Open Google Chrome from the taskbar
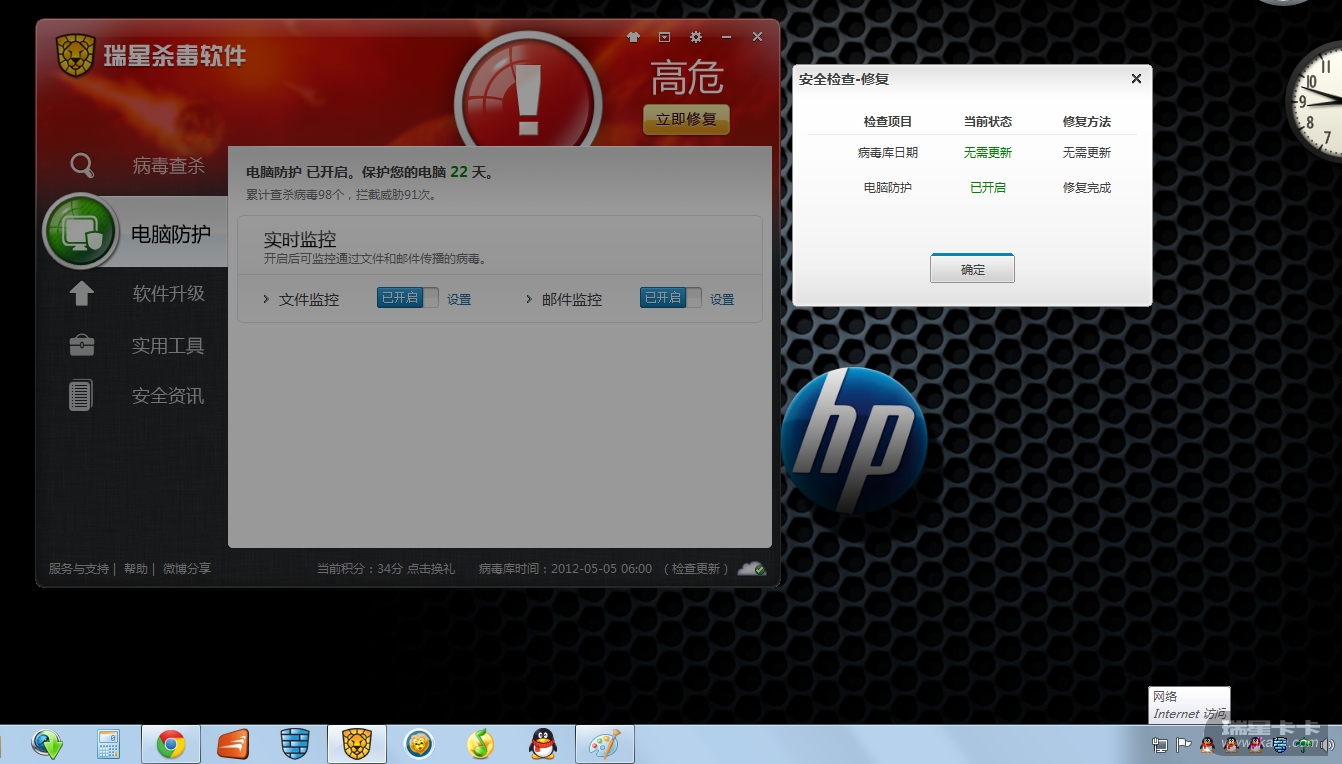Image resolution: width=1342 pixels, height=764 pixels. 171,744
